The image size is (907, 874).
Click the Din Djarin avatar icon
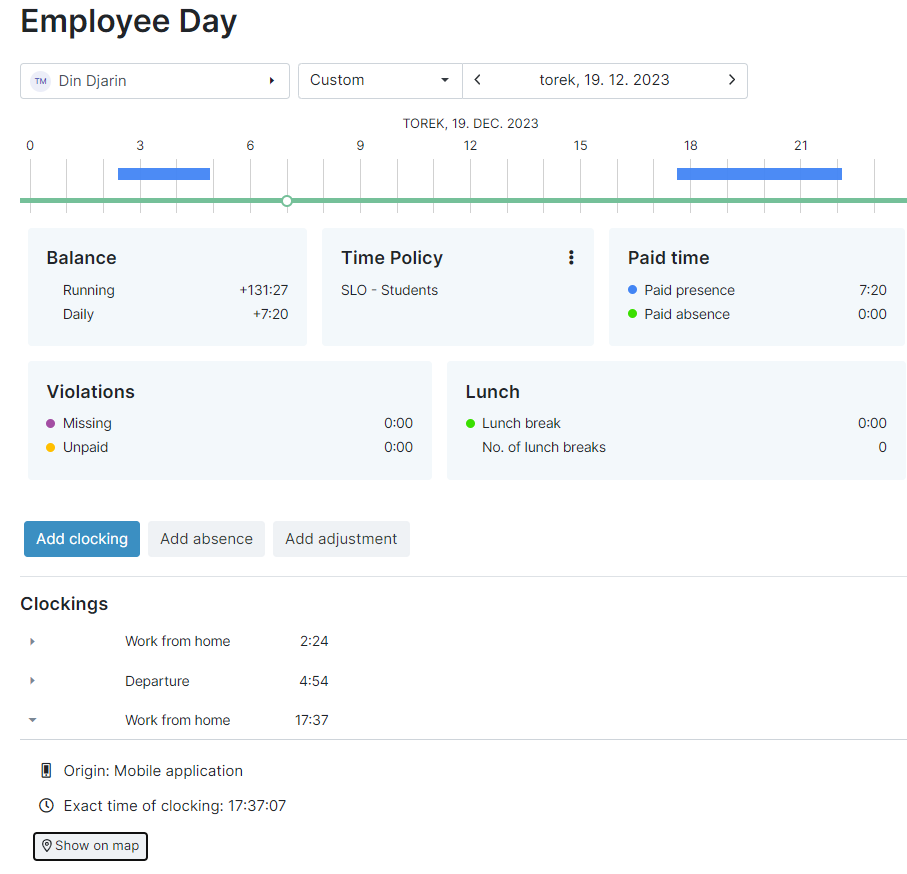[40, 81]
